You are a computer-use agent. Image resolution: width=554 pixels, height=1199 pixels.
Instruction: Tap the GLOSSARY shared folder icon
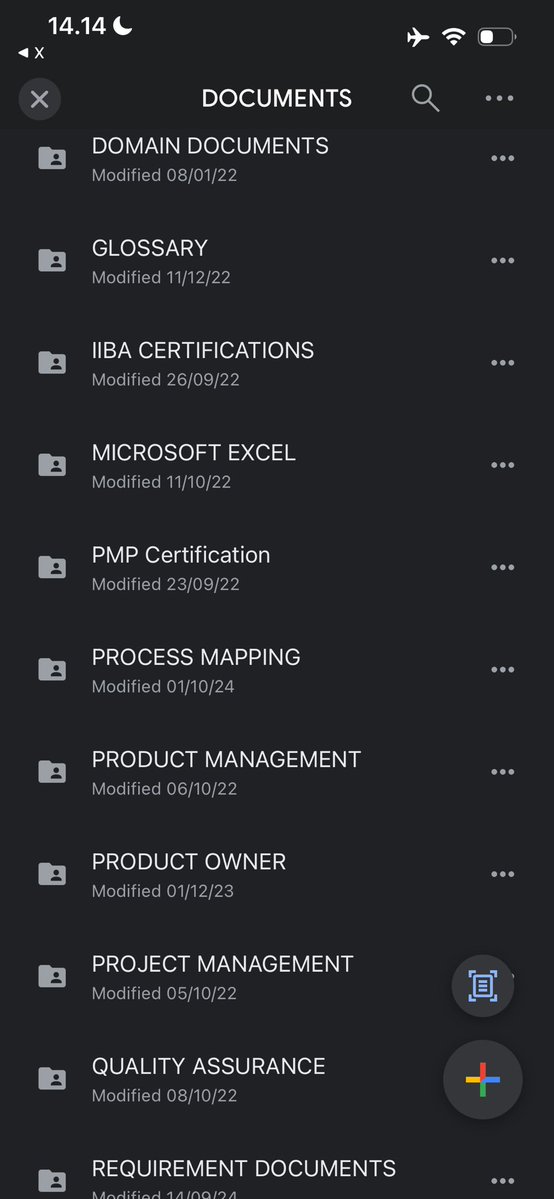(x=52, y=261)
